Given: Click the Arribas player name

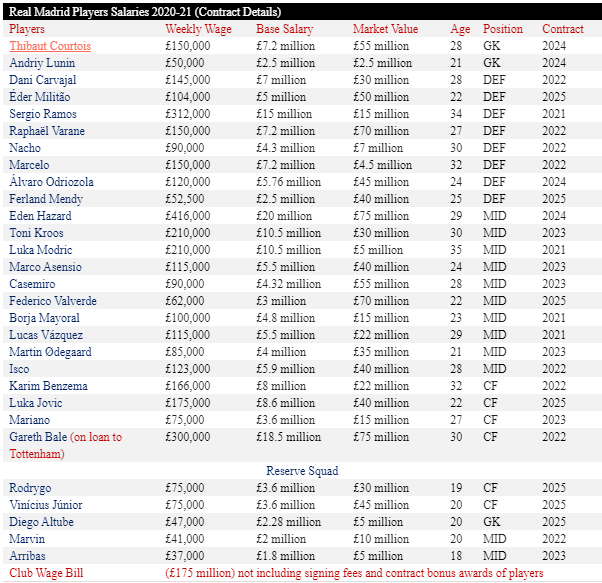Looking at the screenshot, I should coord(27,556).
